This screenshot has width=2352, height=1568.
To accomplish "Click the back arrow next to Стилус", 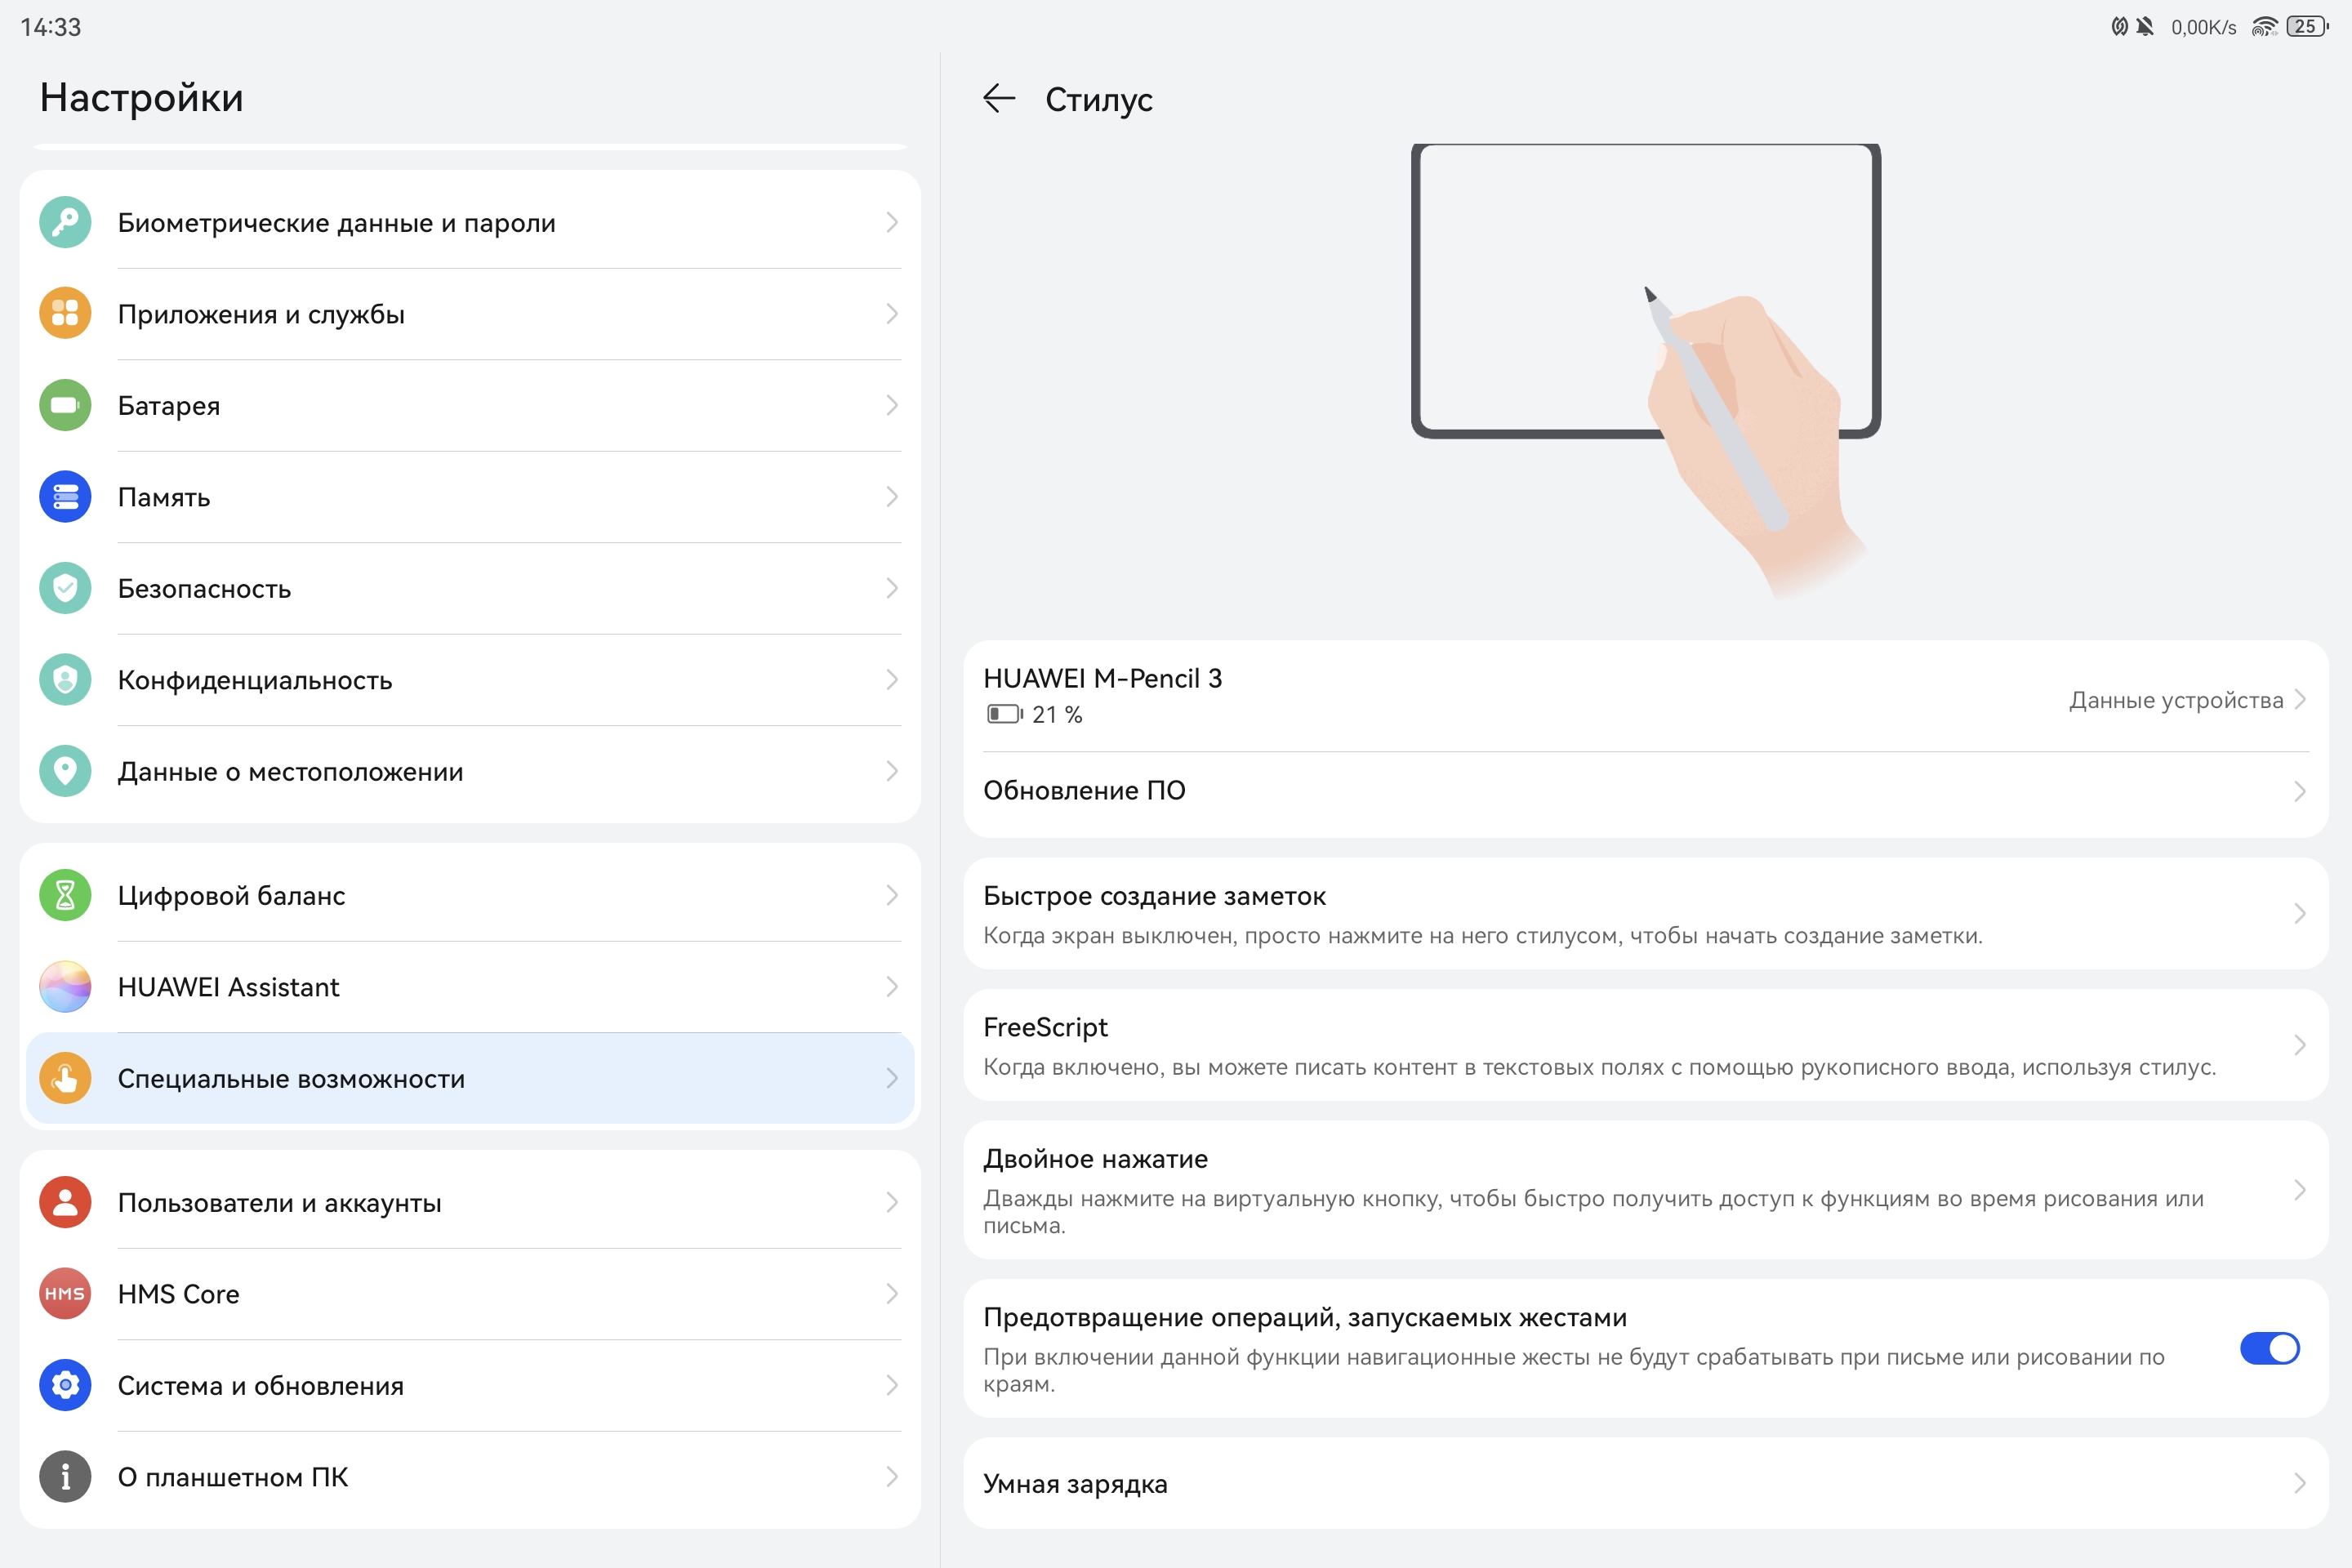I will [998, 98].
